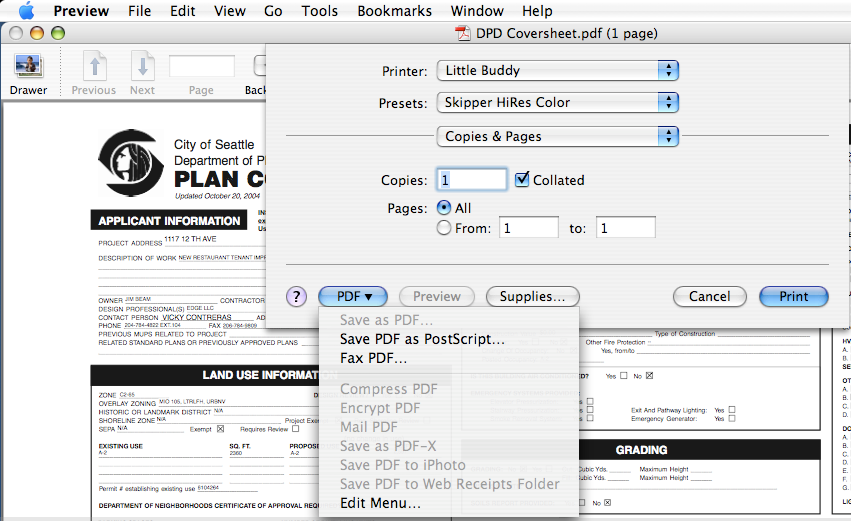This screenshot has height=521, width=851.
Task: Click the help question mark button
Action: (296, 296)
